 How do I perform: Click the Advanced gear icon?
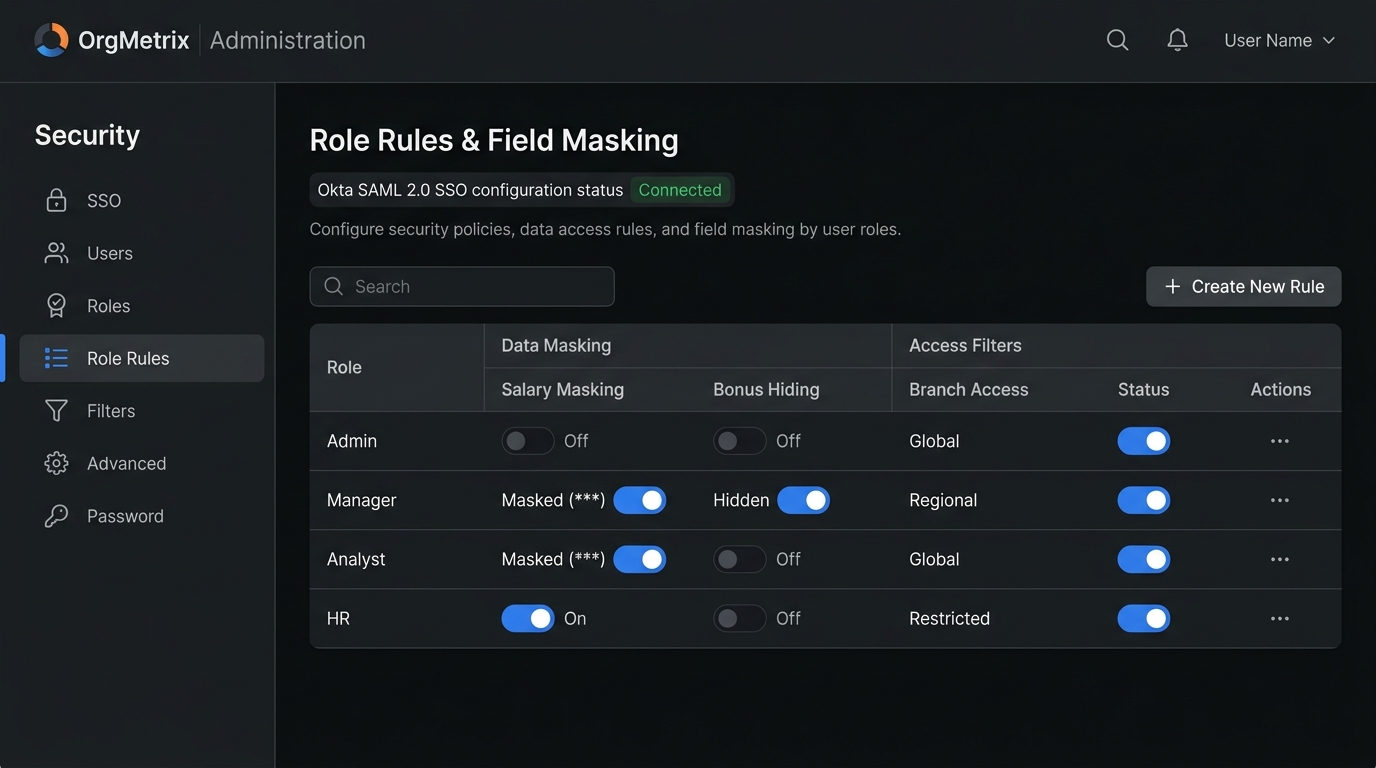(x=57, y=463)
